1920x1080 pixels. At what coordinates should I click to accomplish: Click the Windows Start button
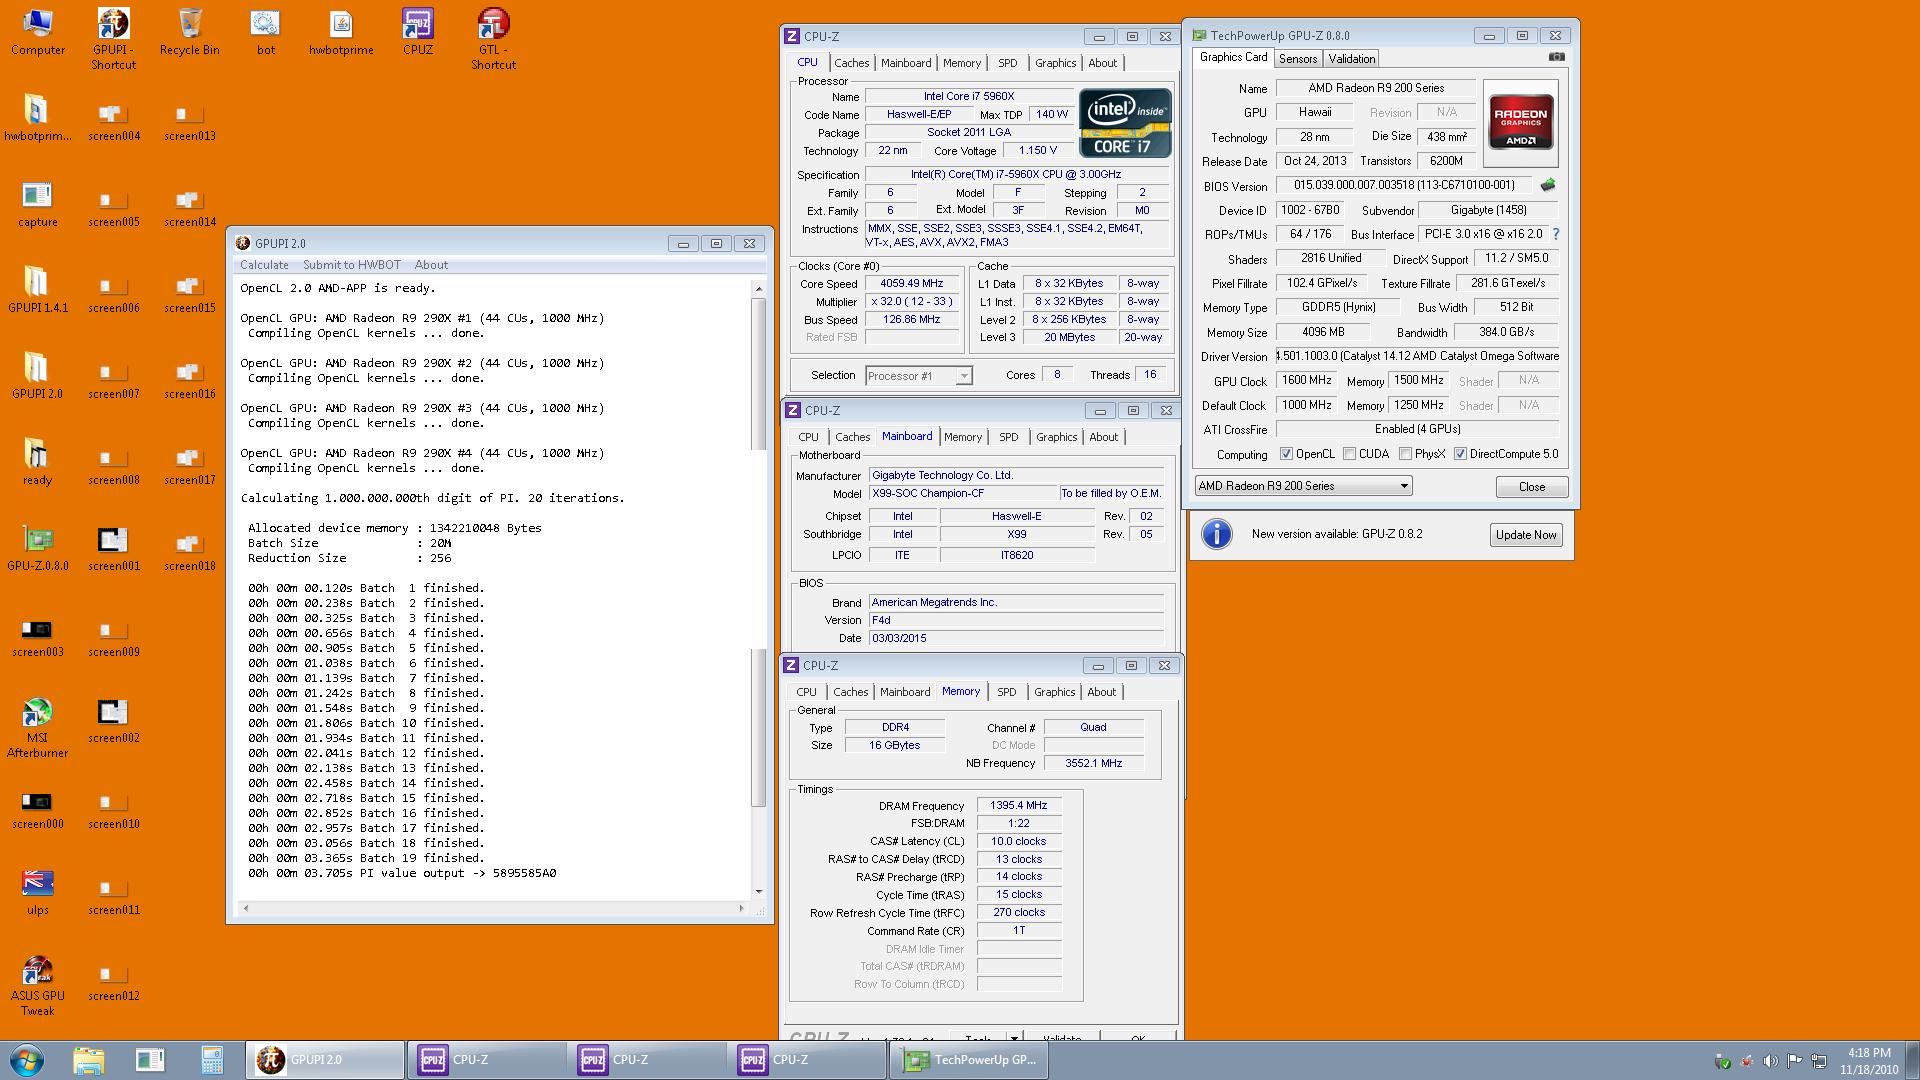click(27, 1060)
